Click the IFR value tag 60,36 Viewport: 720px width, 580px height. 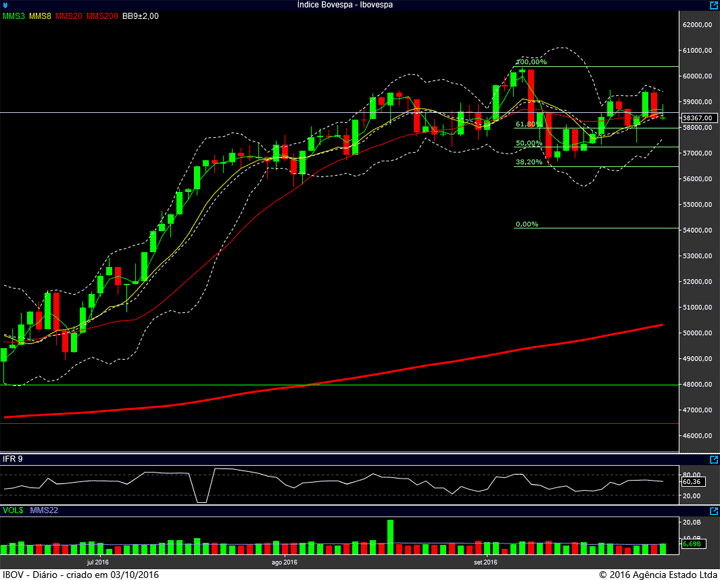click(692, 482)
